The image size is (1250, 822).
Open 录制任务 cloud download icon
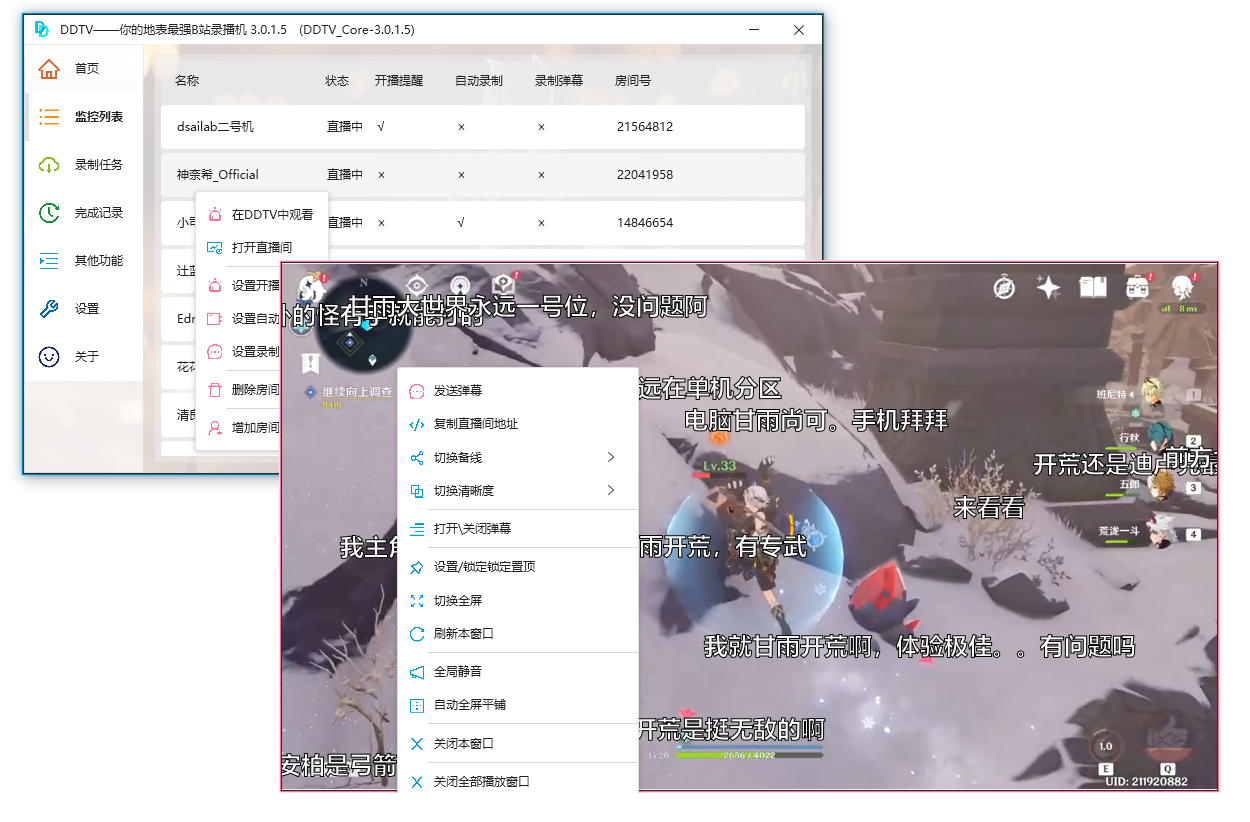pyautogui.click(x=49, y=165)
